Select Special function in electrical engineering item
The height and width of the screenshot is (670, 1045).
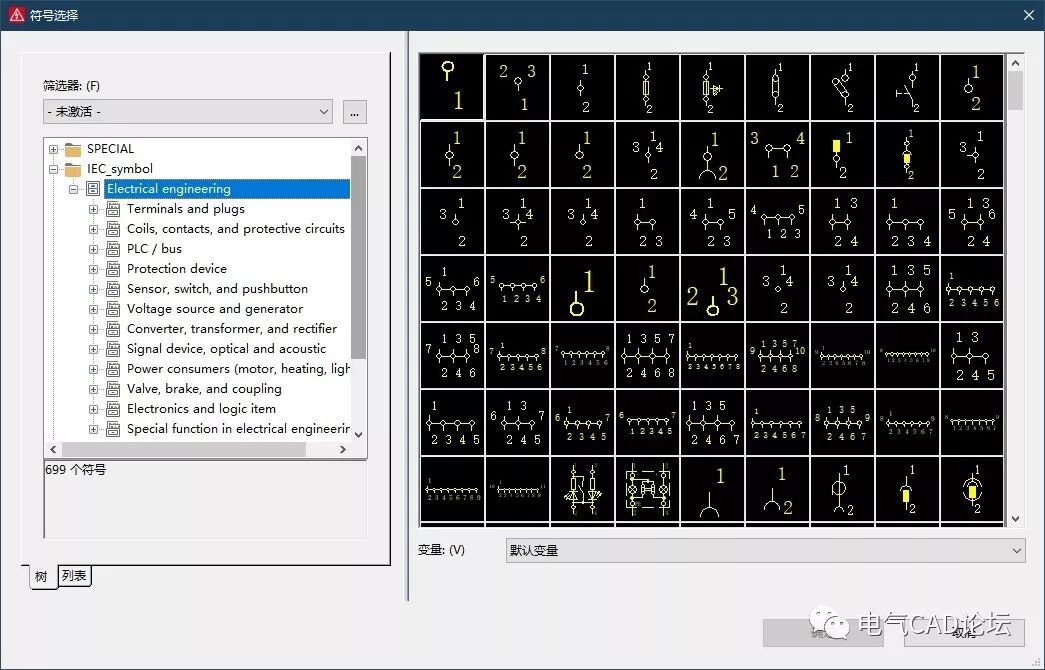(238, 429)
